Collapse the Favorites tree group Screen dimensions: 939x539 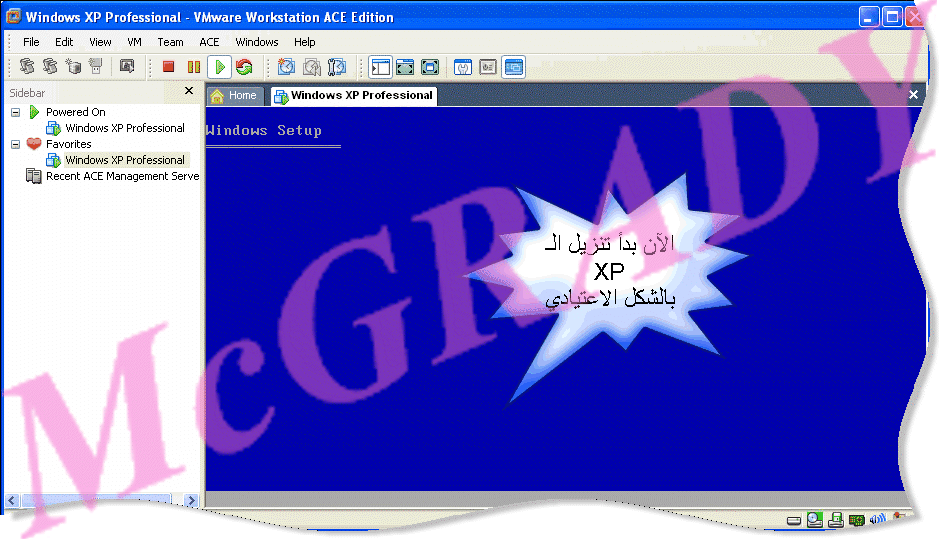(x=16, y=144)
